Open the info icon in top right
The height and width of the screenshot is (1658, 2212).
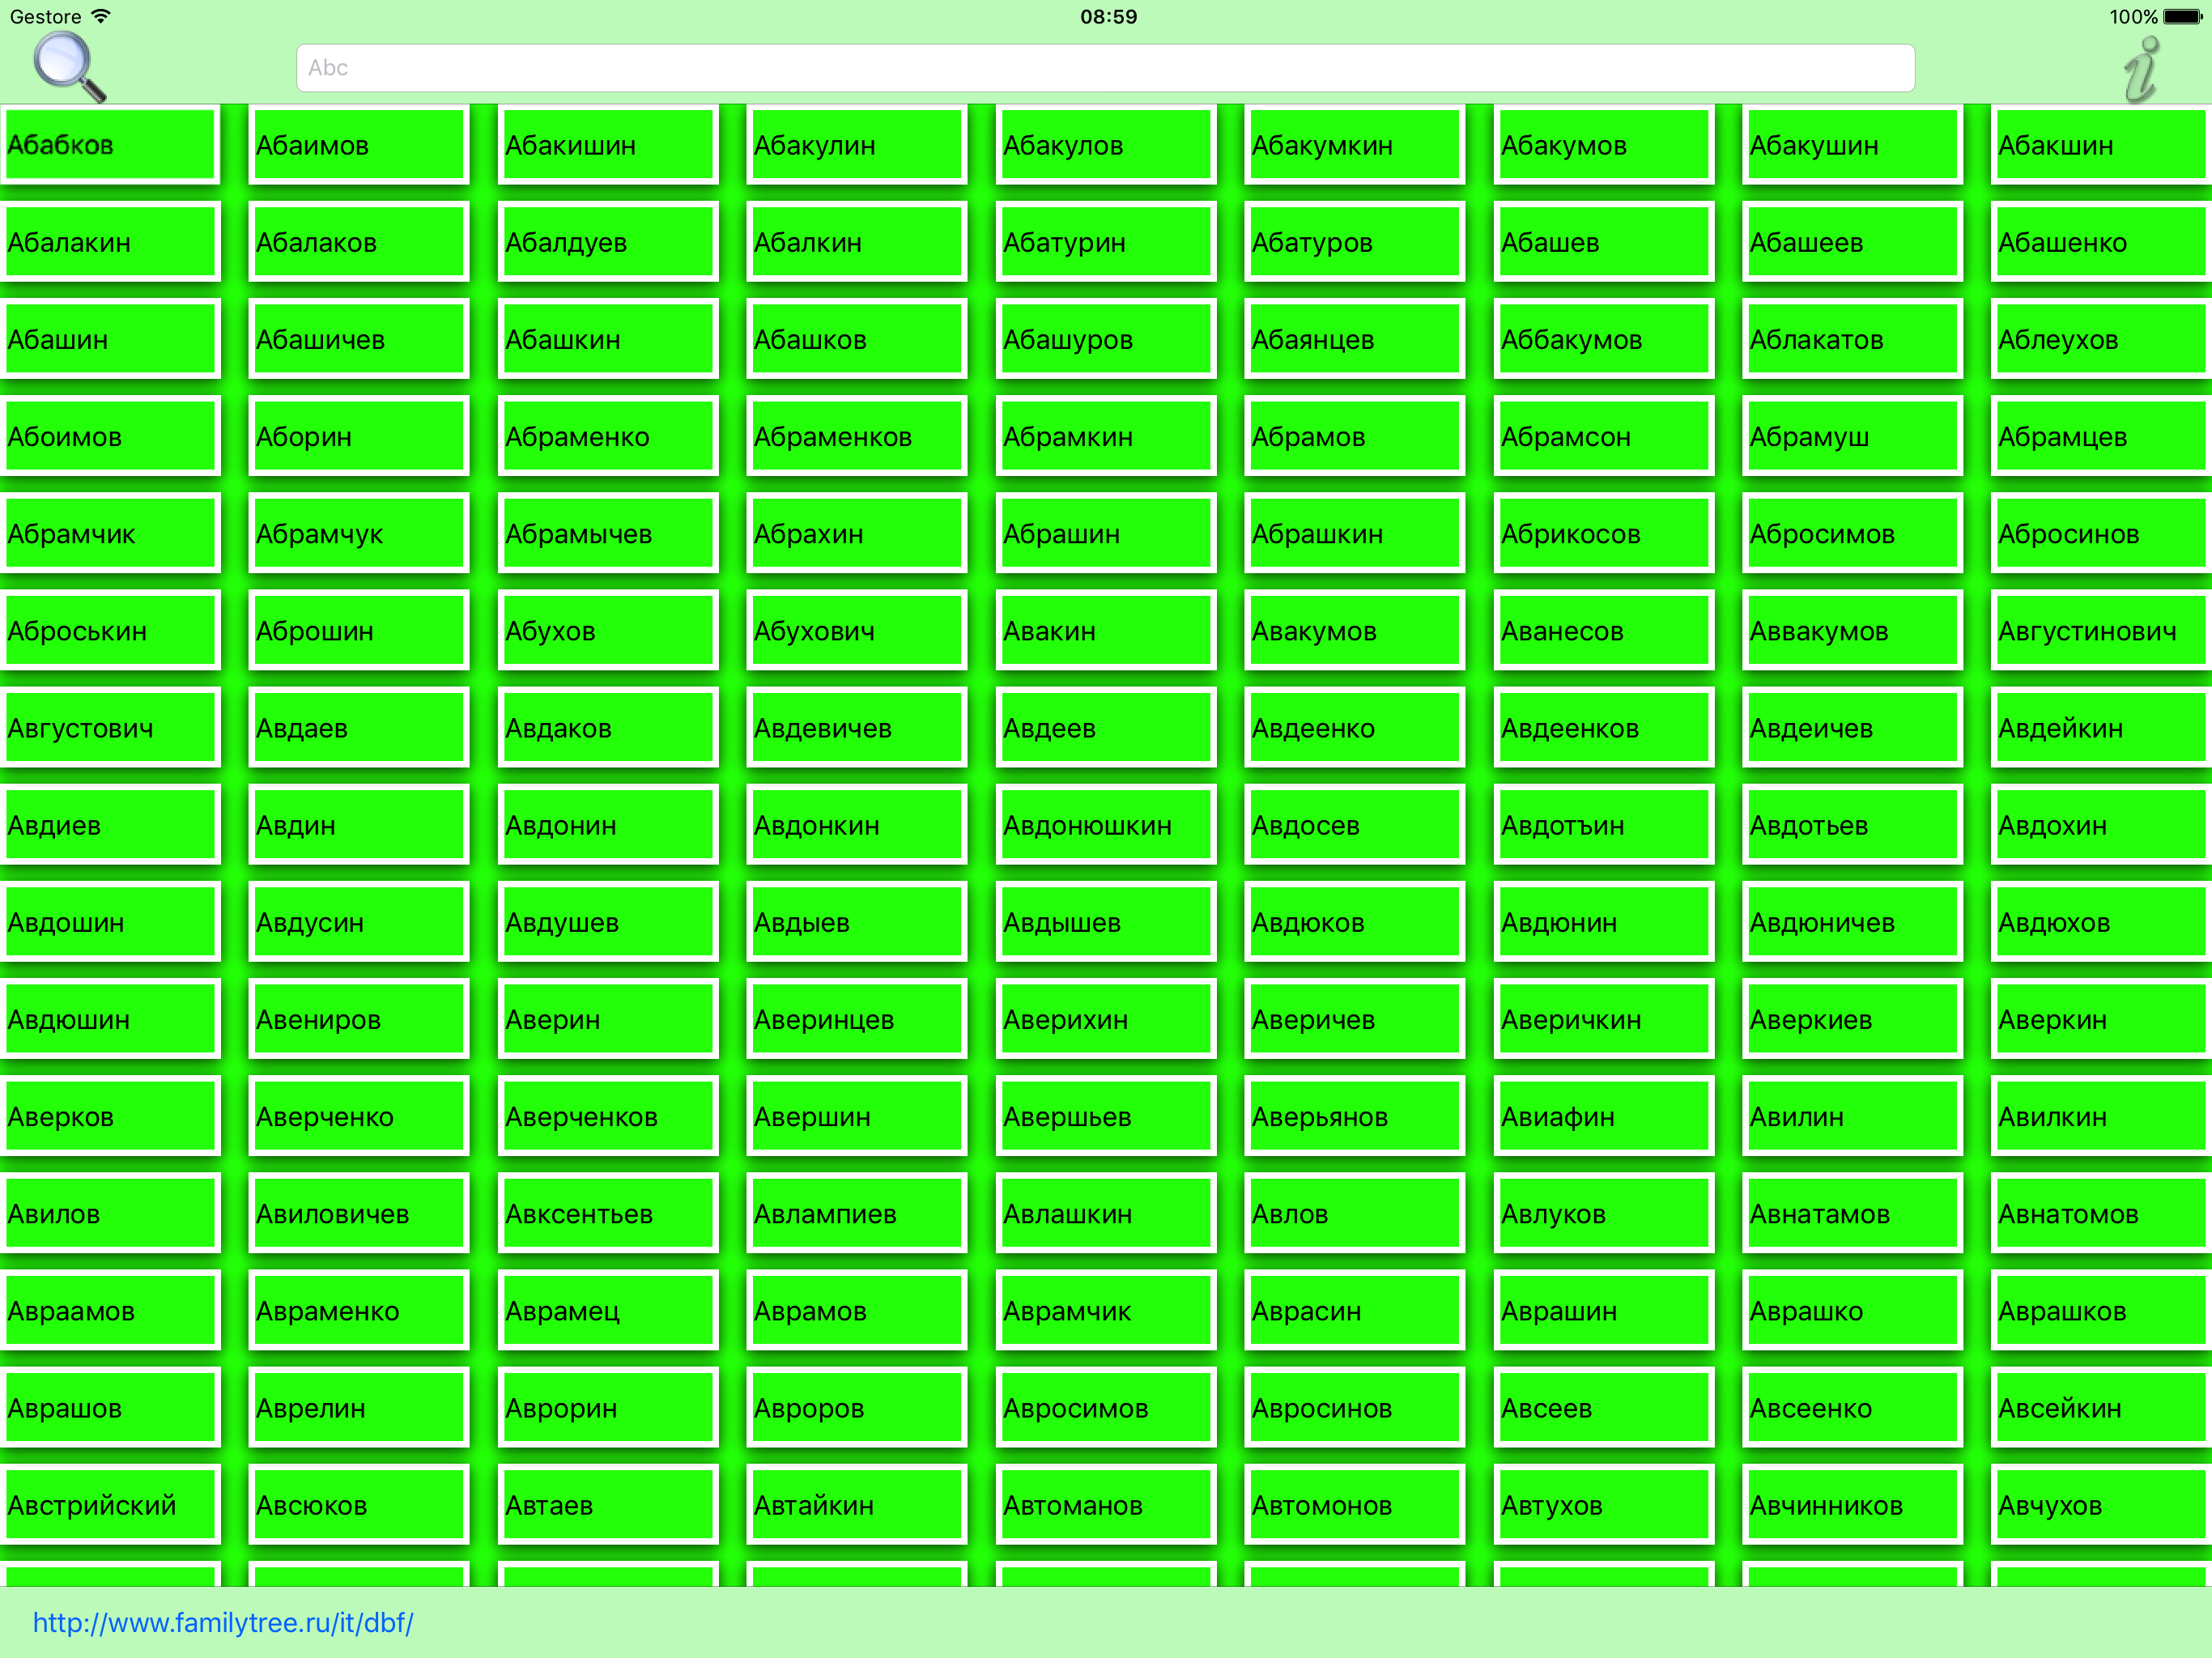2141,69
